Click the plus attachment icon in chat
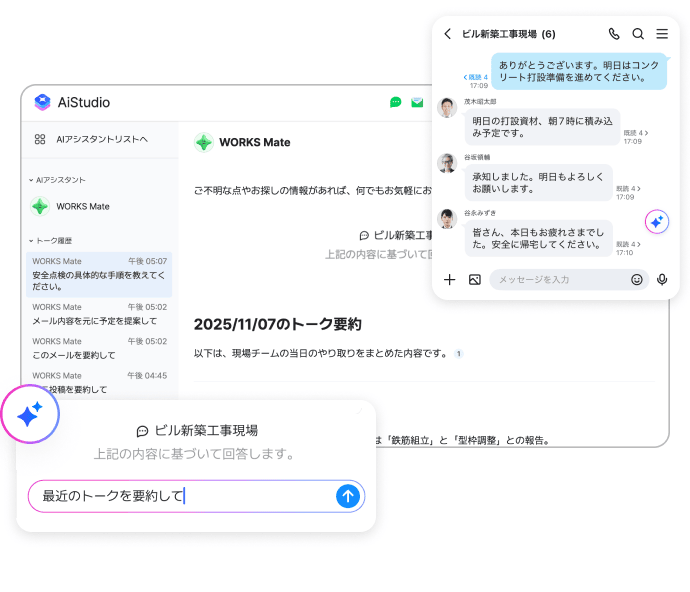690x592 pixels. coord(450,280)
